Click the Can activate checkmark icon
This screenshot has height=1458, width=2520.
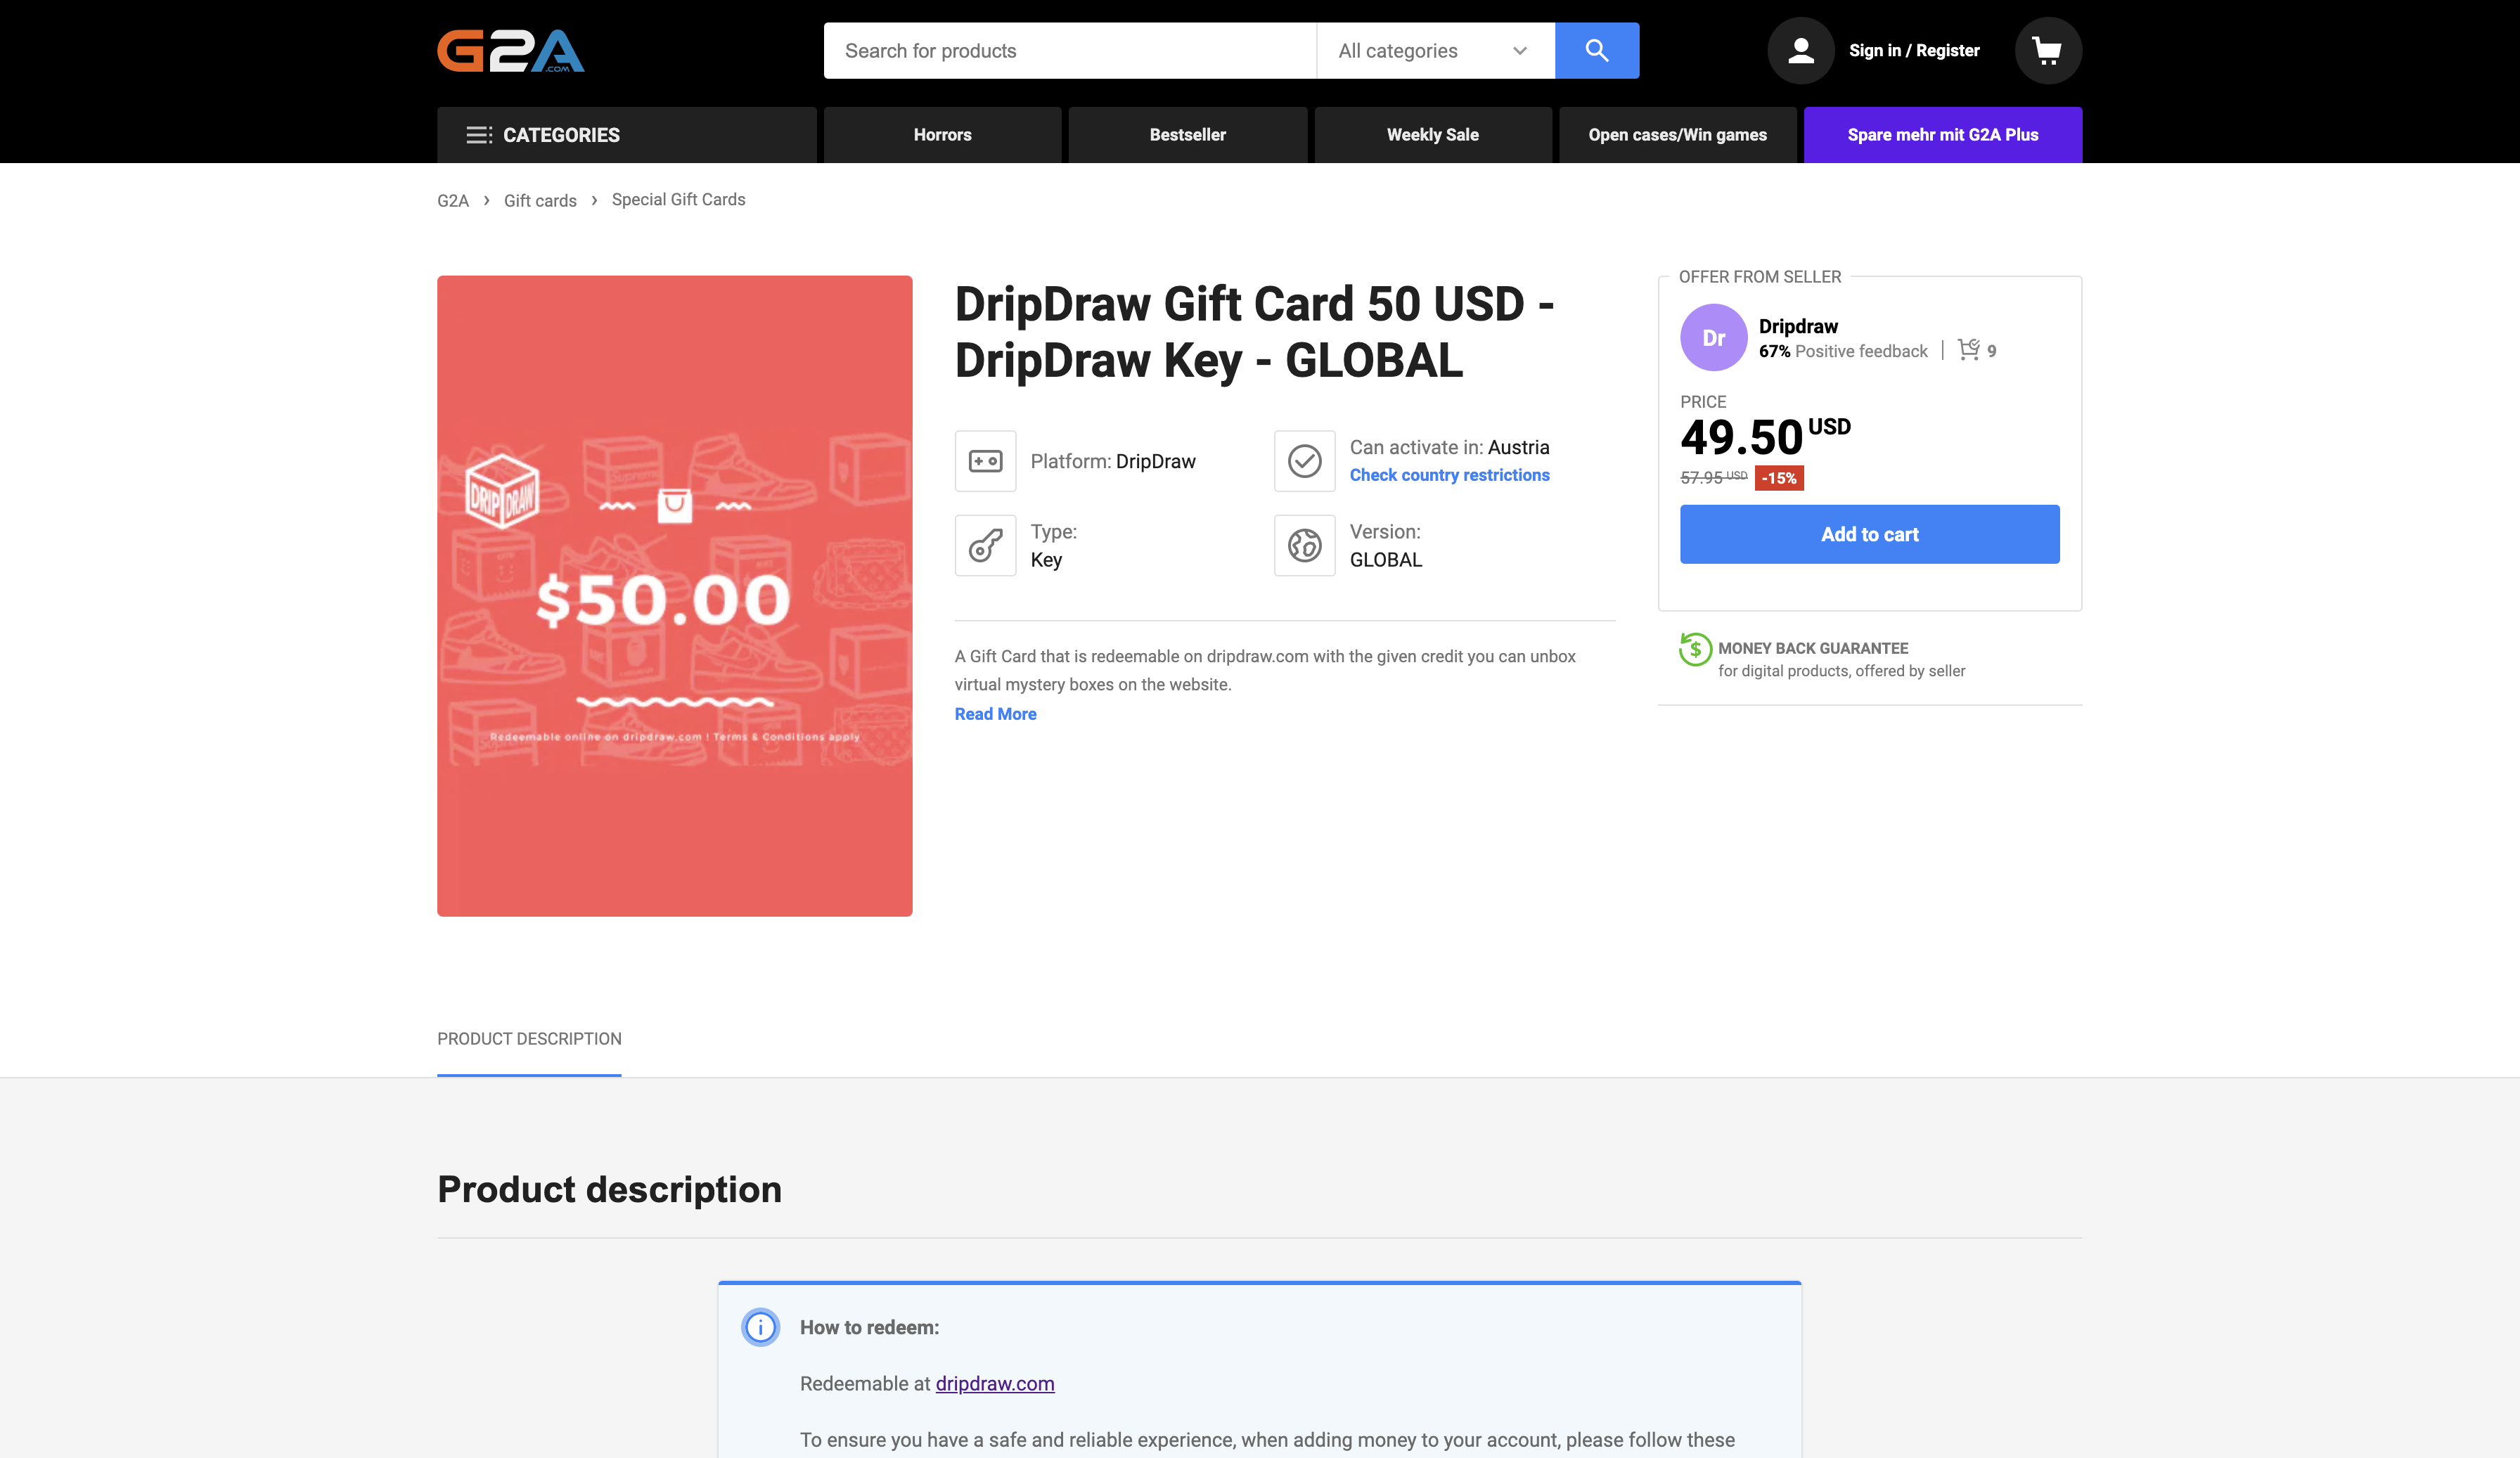pos(1304,461)
